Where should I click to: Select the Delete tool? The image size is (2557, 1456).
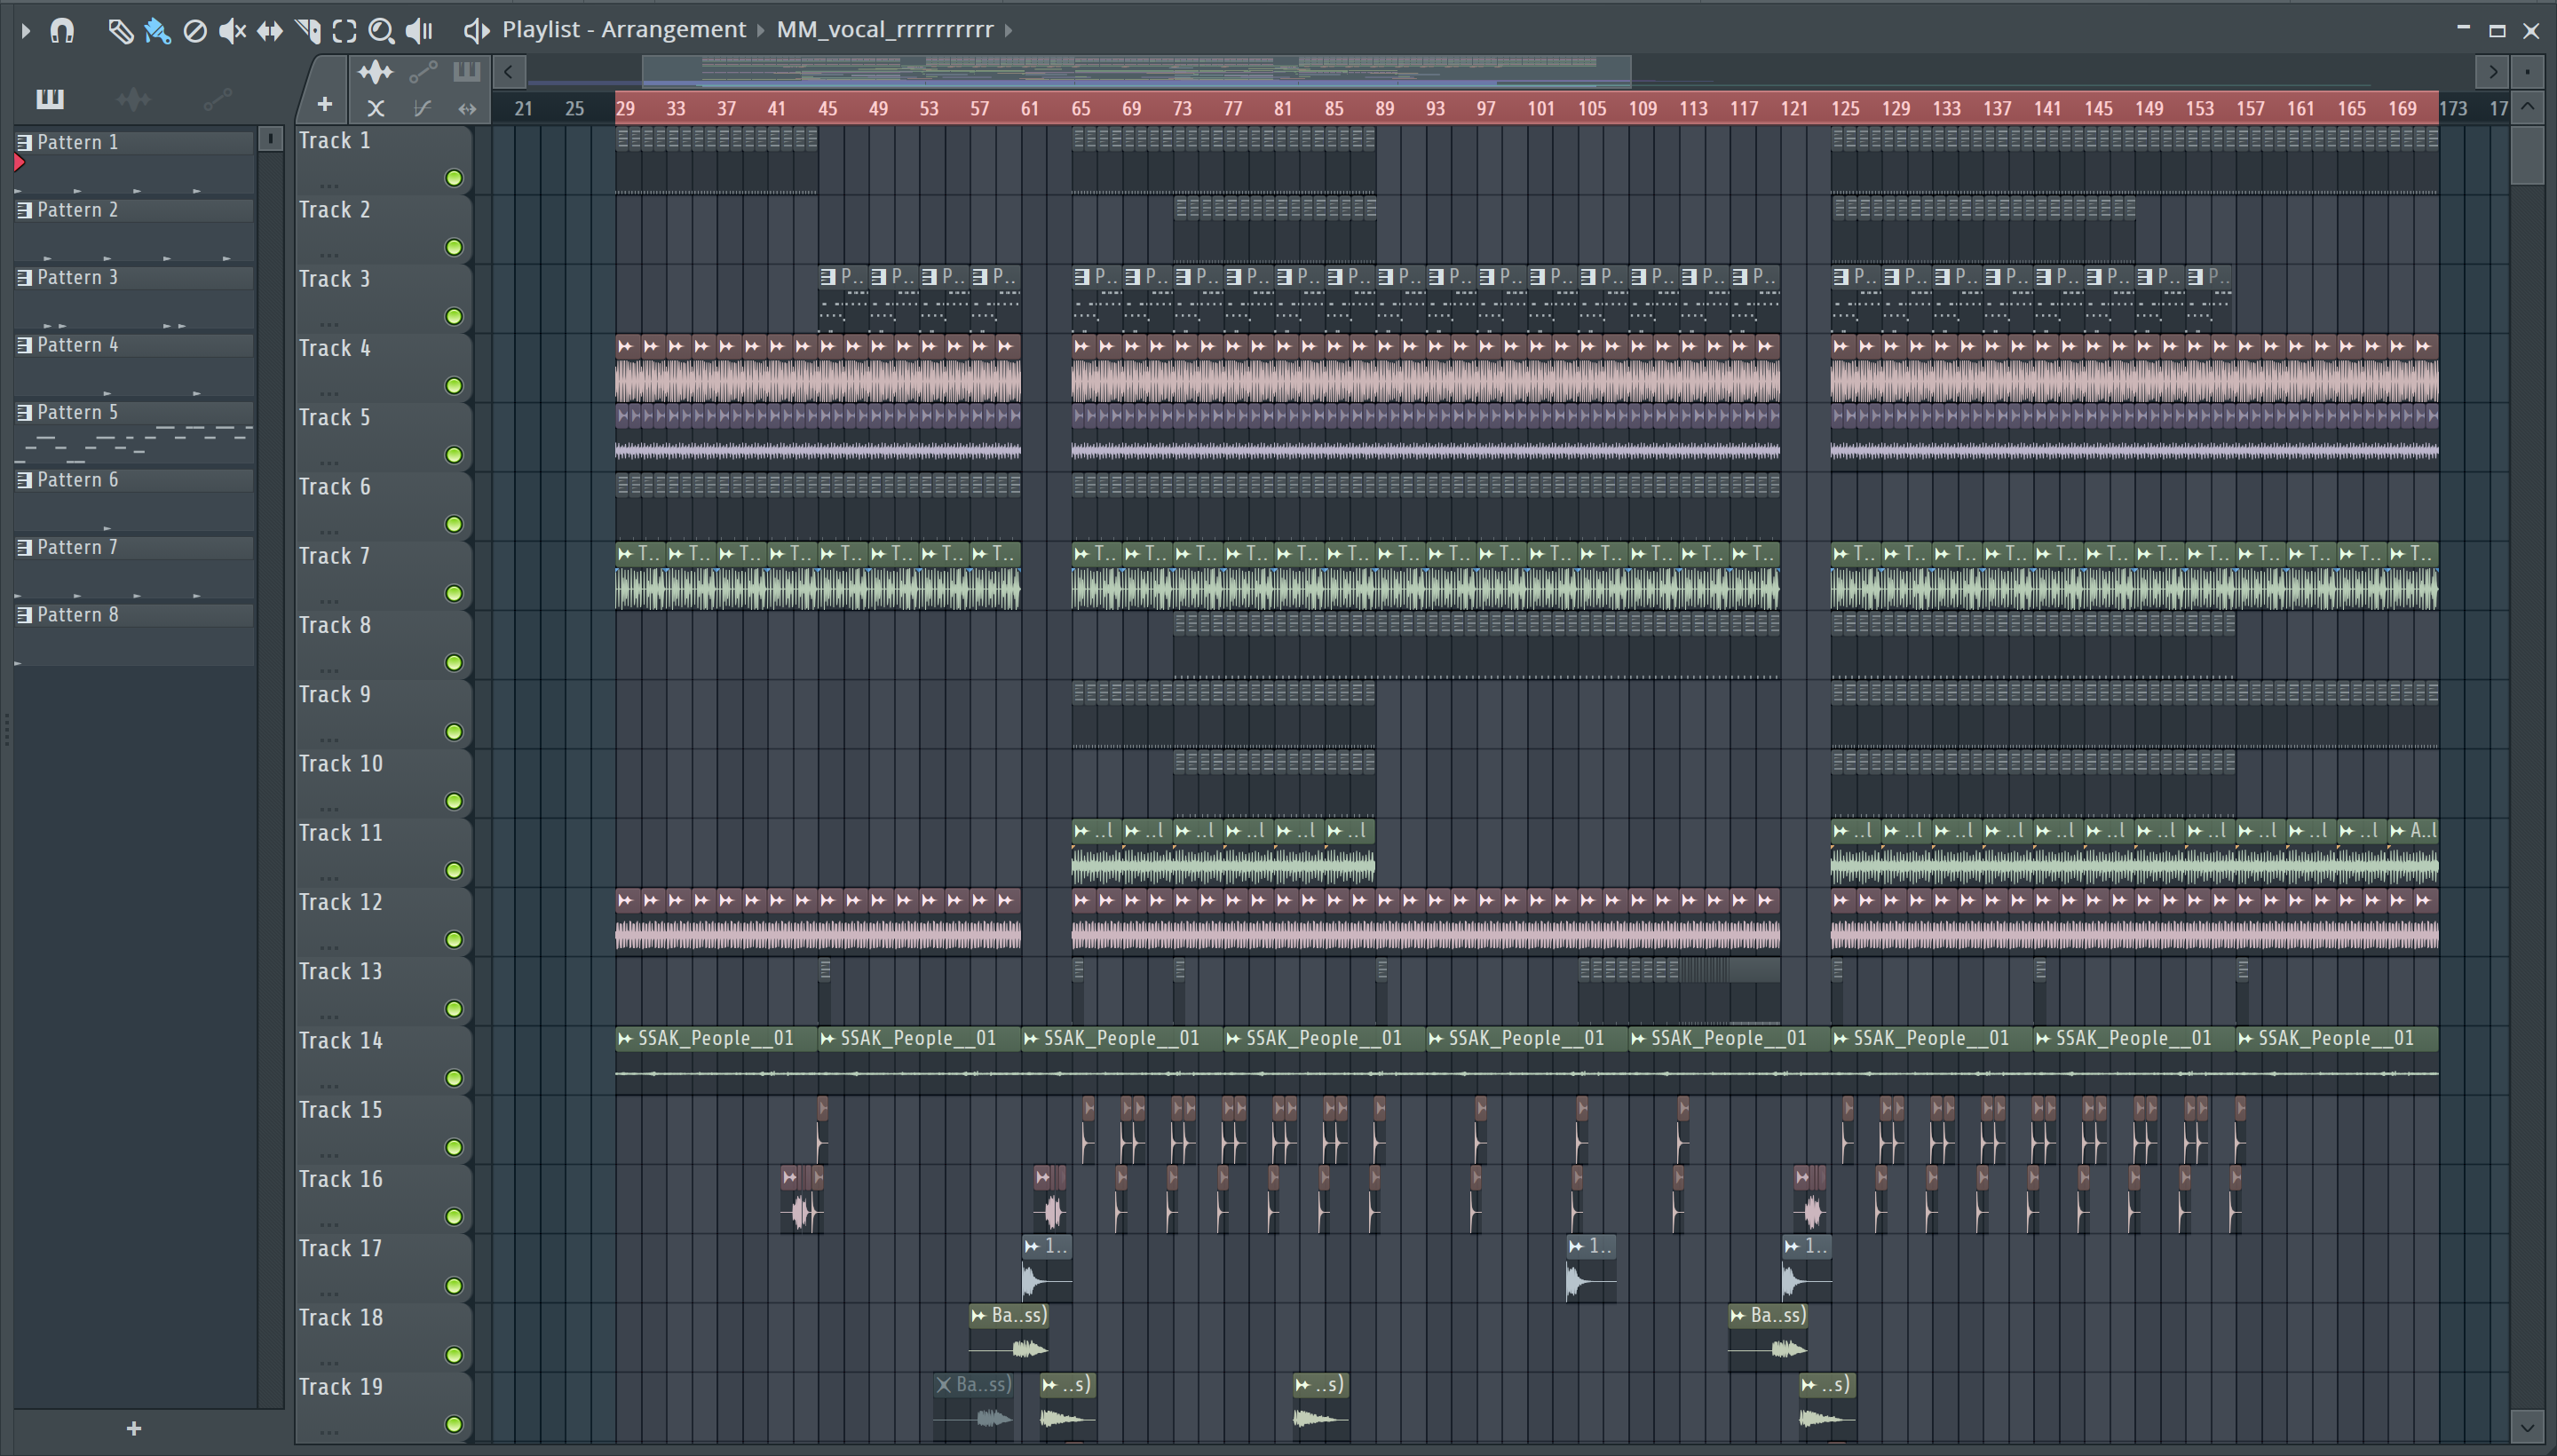[195, 31]
